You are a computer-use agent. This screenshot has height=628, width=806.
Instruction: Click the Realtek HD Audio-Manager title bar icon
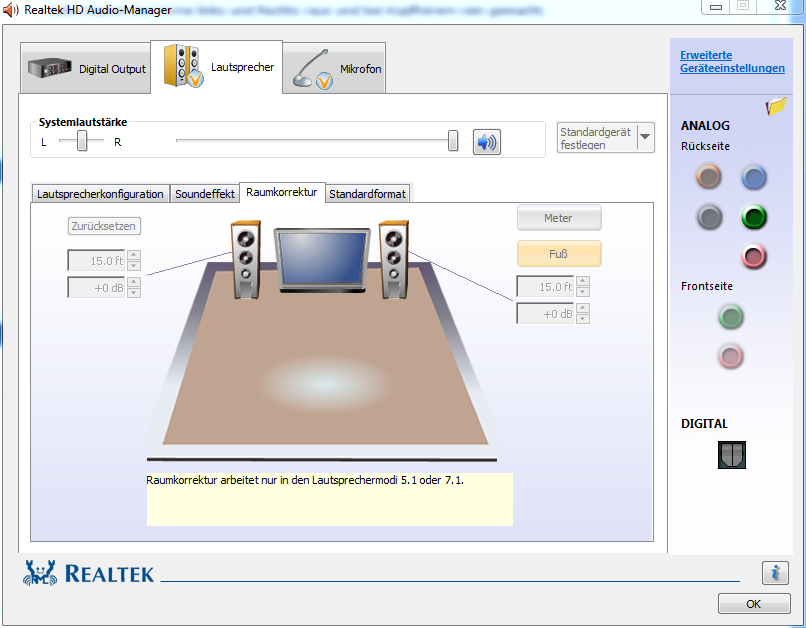11,10
